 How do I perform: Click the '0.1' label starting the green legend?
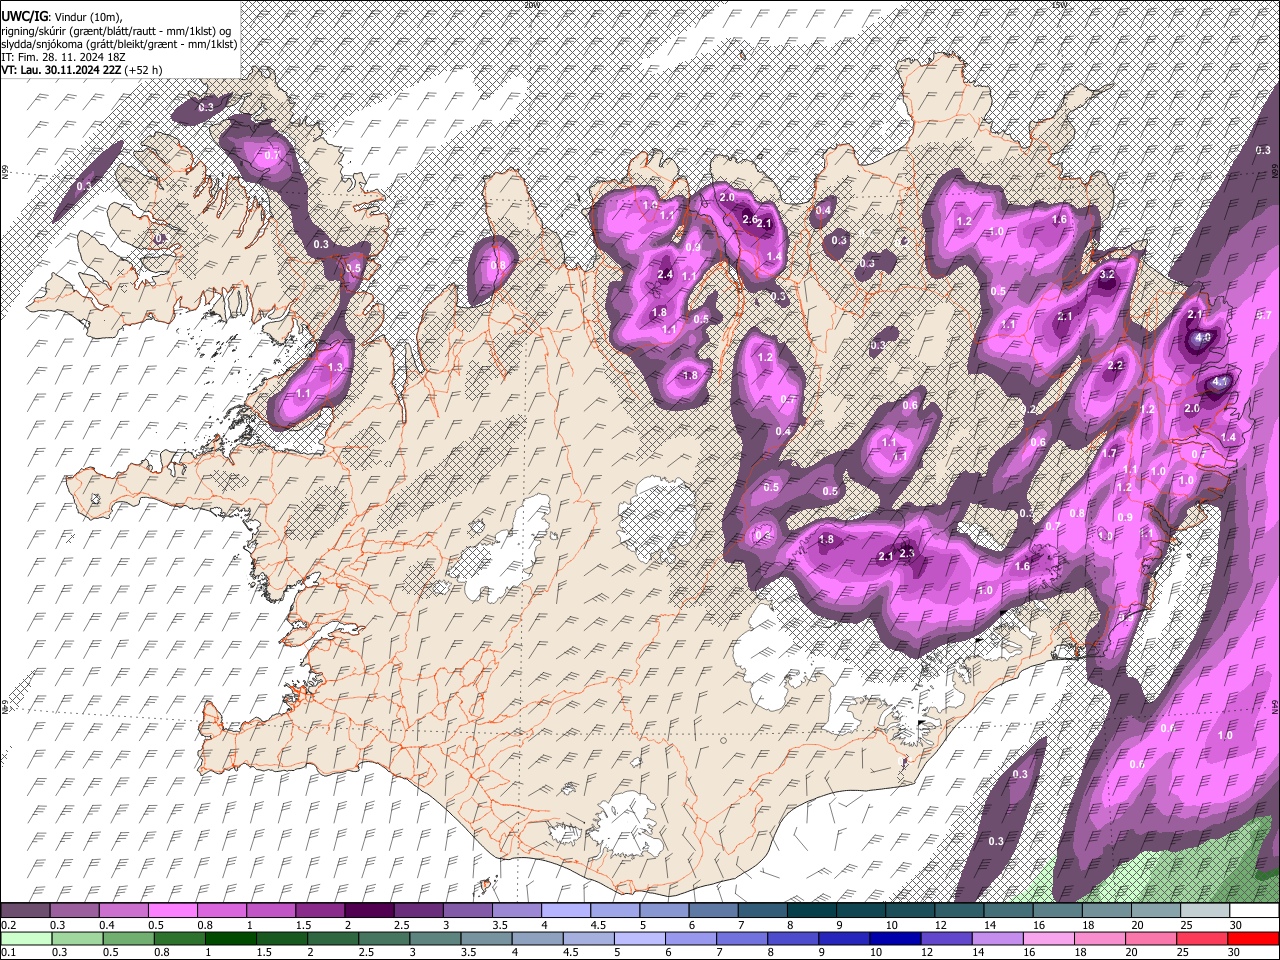coord(8,952)
